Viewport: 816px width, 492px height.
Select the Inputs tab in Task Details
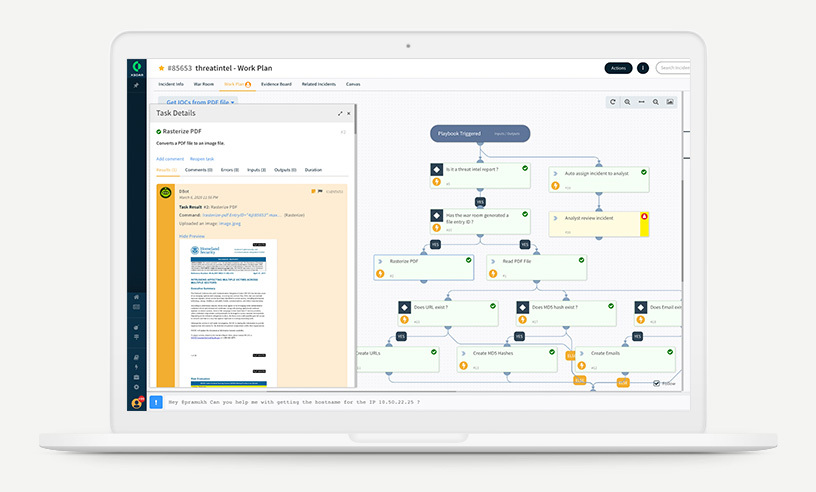(x=255, y=170)
